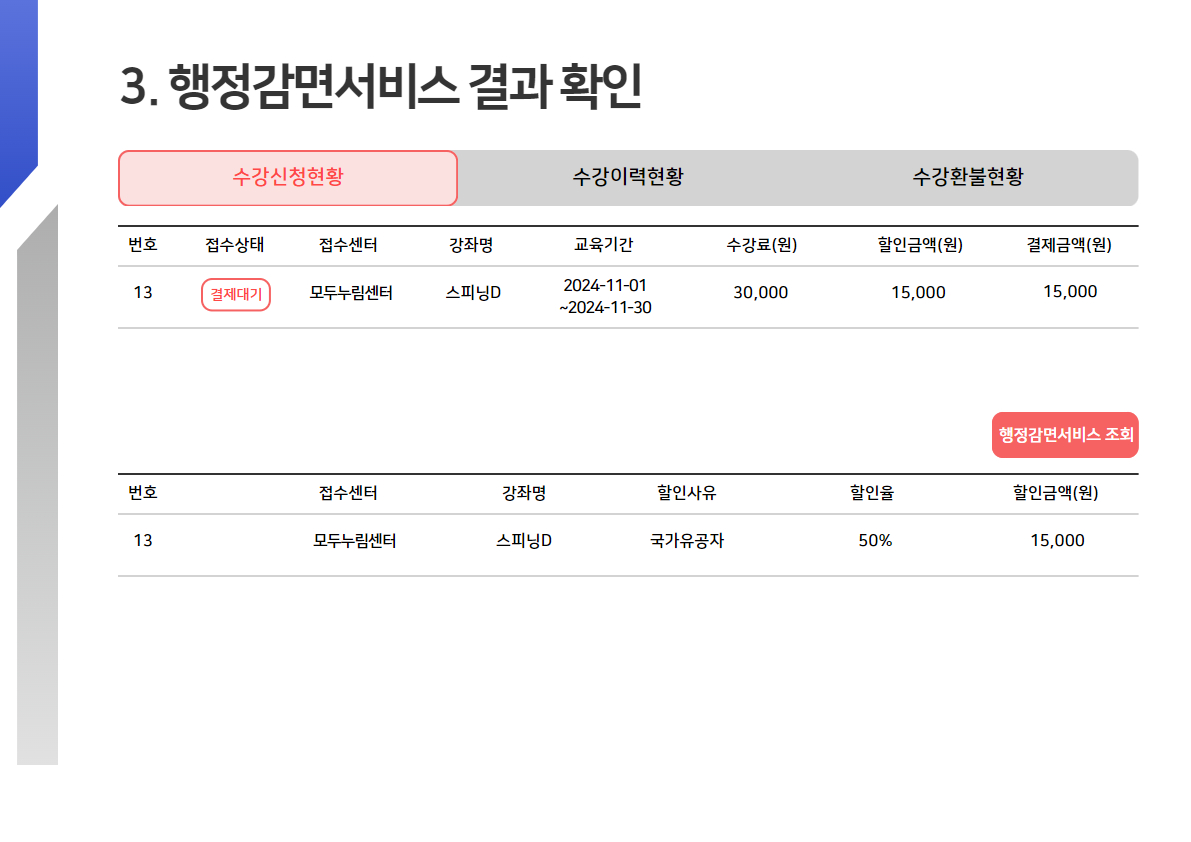Click 스피닝D in the discount results table
Screen dimensions: 1191x842
pyautogui.click(x=524, y=541)
